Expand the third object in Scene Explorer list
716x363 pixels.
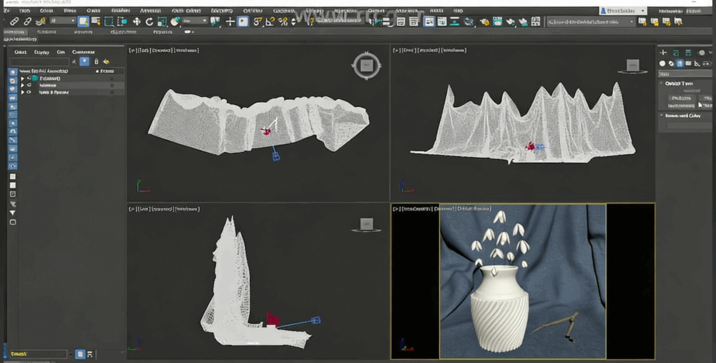click(x=22, y=92)
